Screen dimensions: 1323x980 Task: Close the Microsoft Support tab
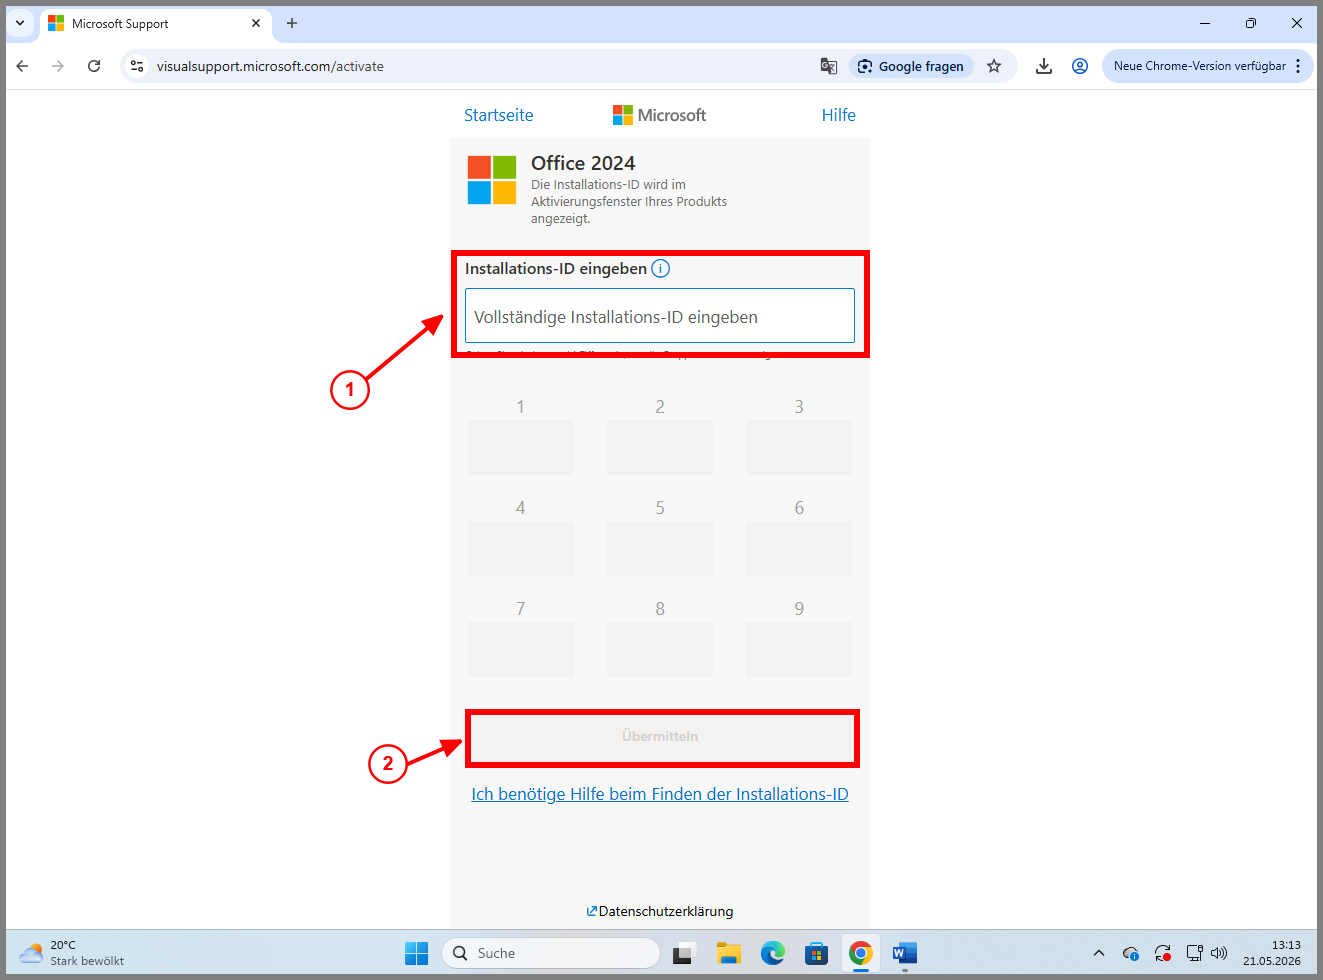point(256,23)
